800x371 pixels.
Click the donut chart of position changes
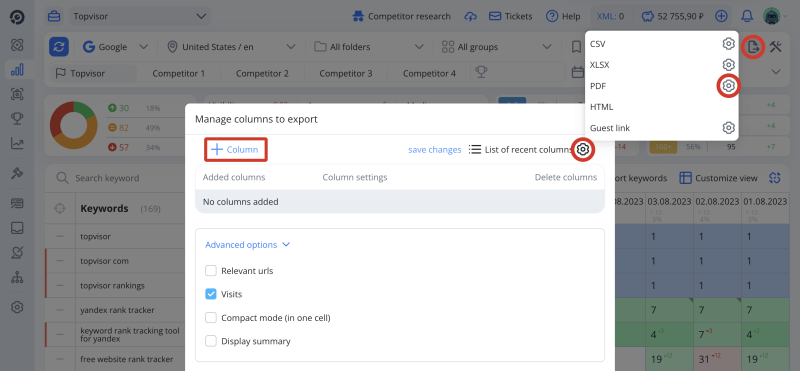coord(73,125)
